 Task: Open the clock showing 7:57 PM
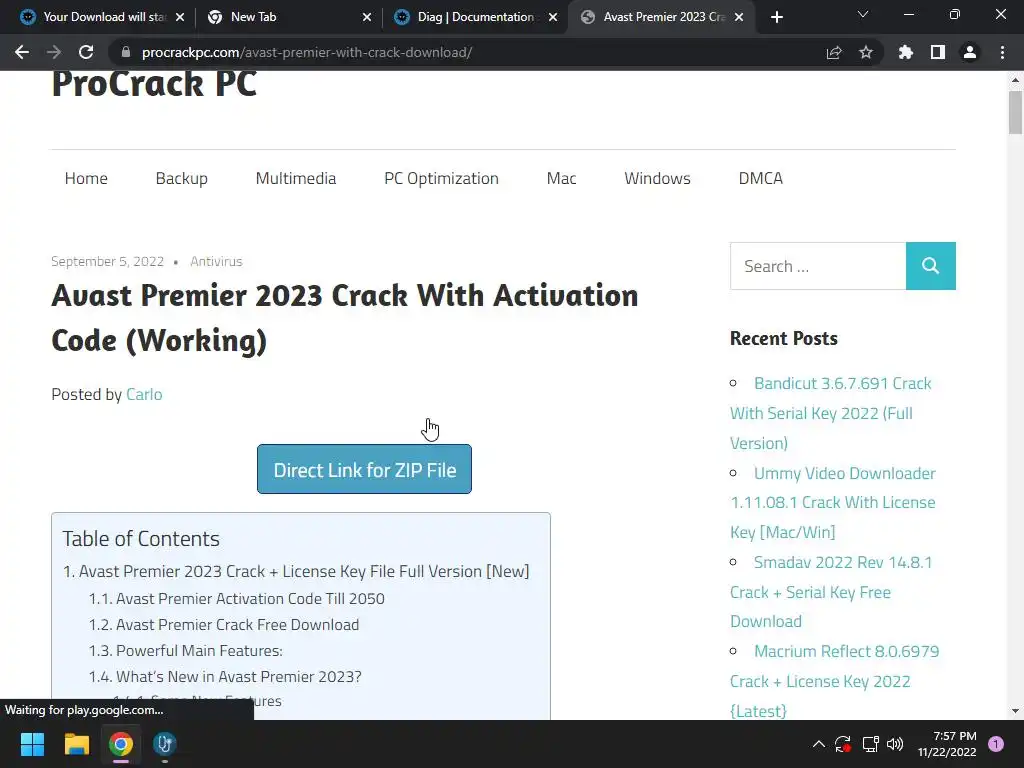point(947,744)
